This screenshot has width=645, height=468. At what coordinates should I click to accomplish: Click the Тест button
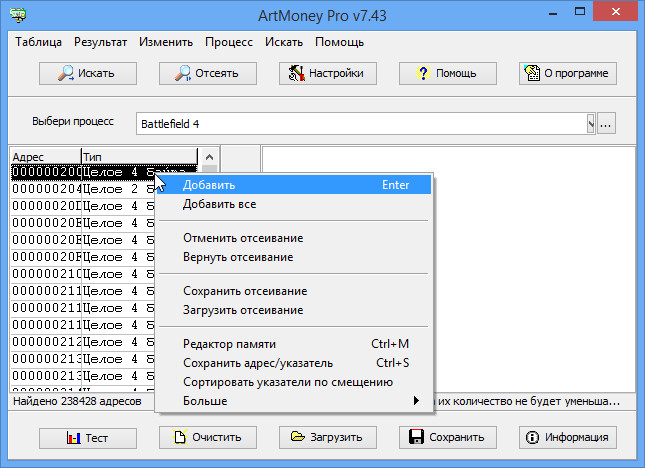point(88,437)
